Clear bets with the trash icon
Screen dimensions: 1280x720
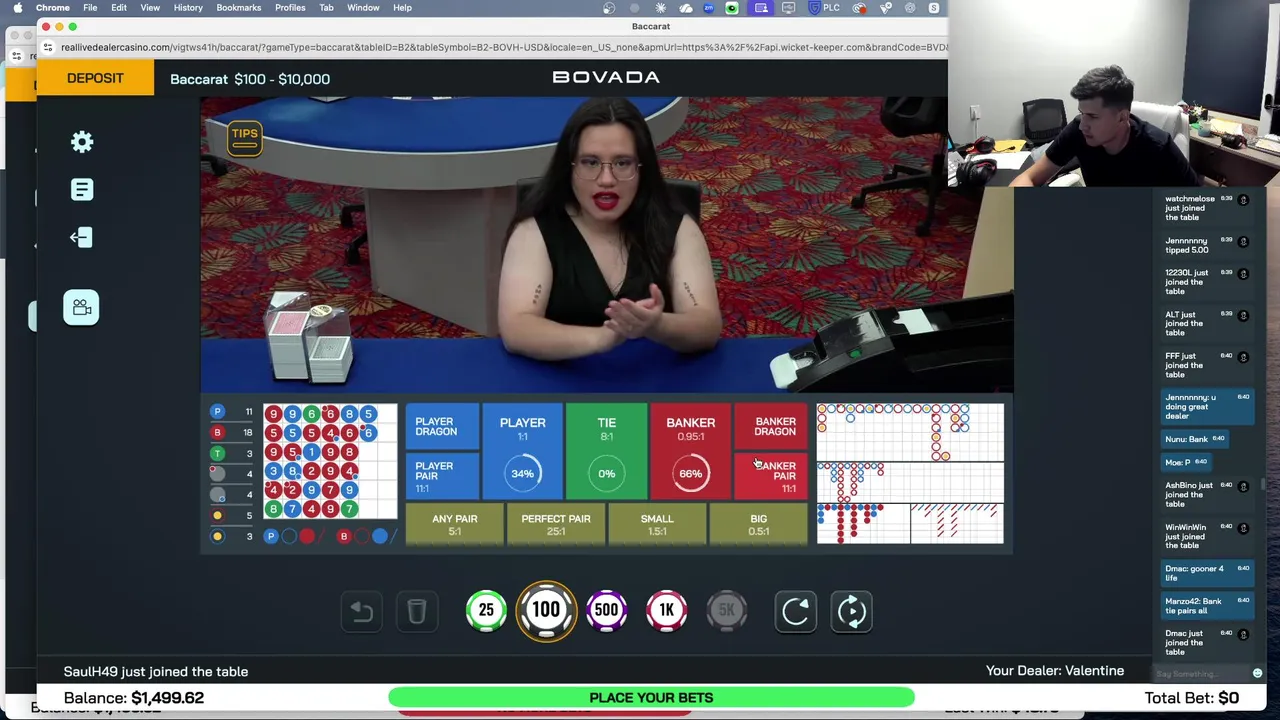(417, 611)
